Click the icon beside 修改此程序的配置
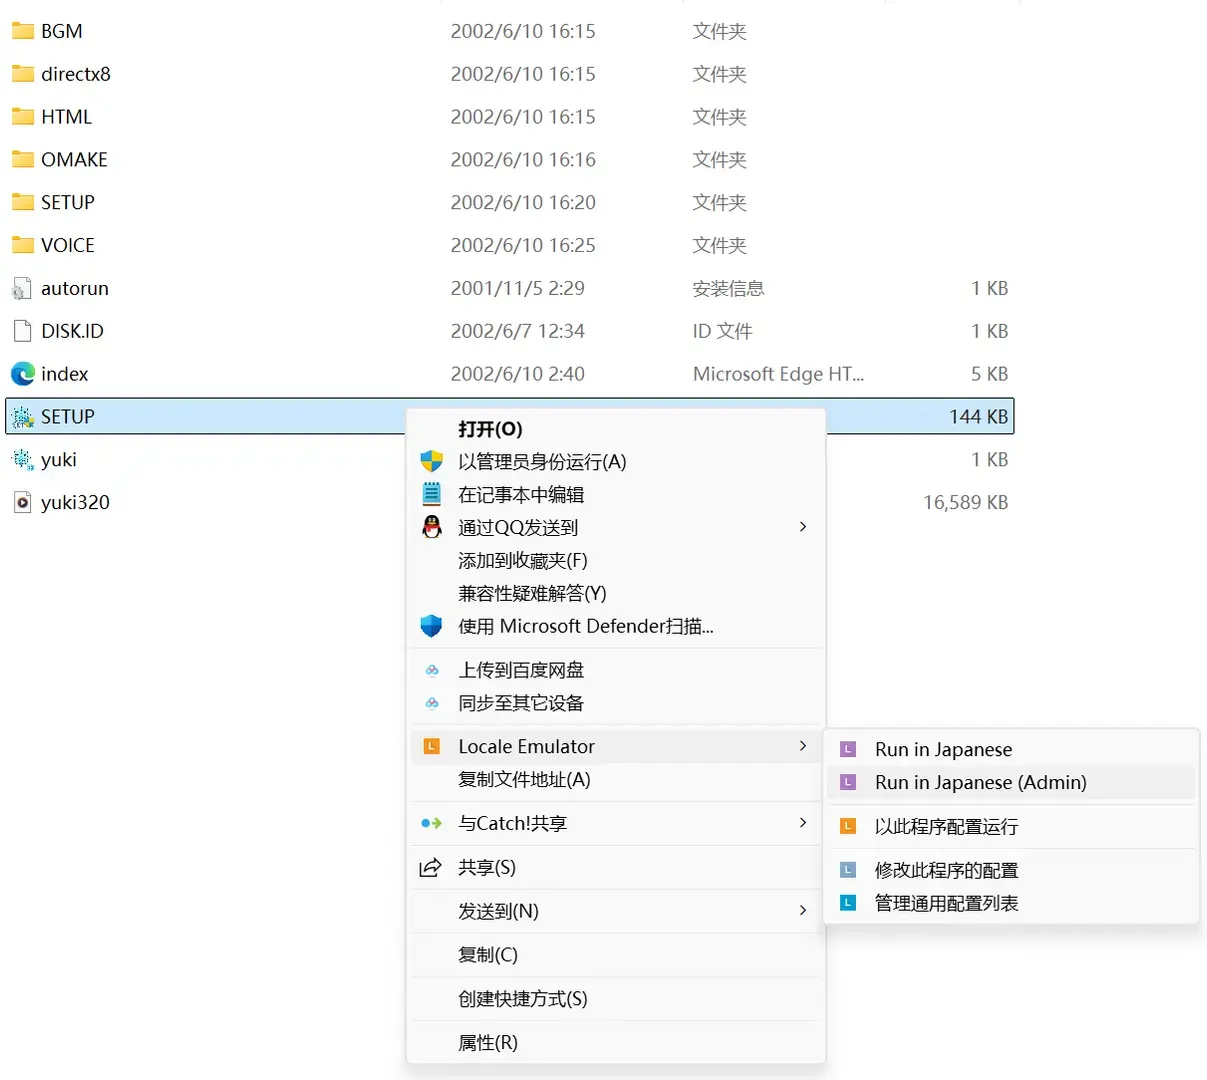1207x1080 pixels. 848,870
